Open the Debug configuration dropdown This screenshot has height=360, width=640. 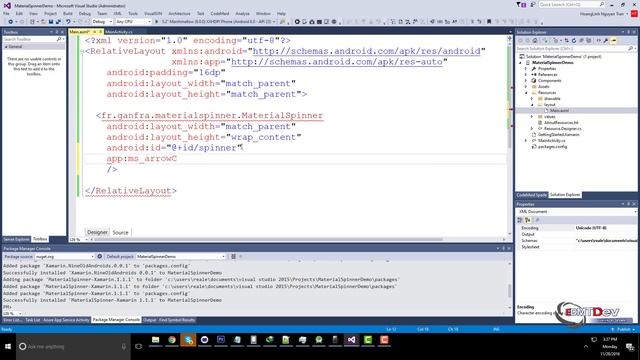click(x=102, y=22)
